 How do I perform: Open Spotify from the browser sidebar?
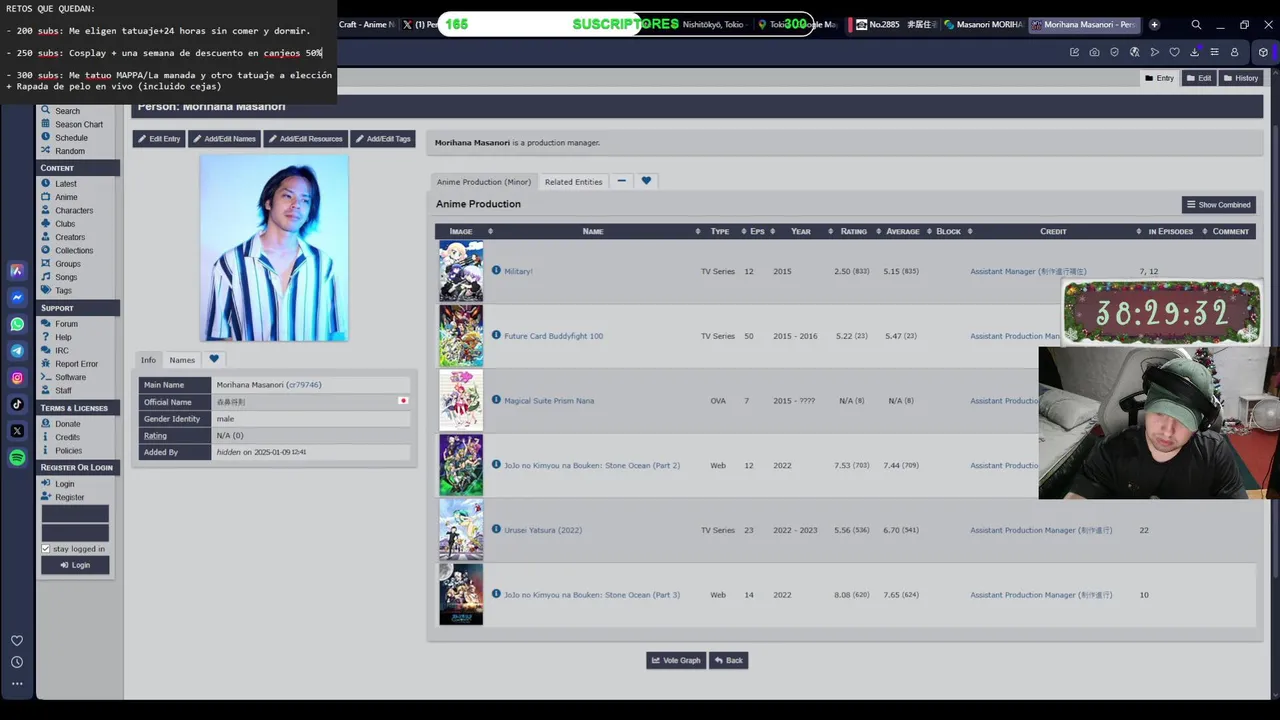17,458
